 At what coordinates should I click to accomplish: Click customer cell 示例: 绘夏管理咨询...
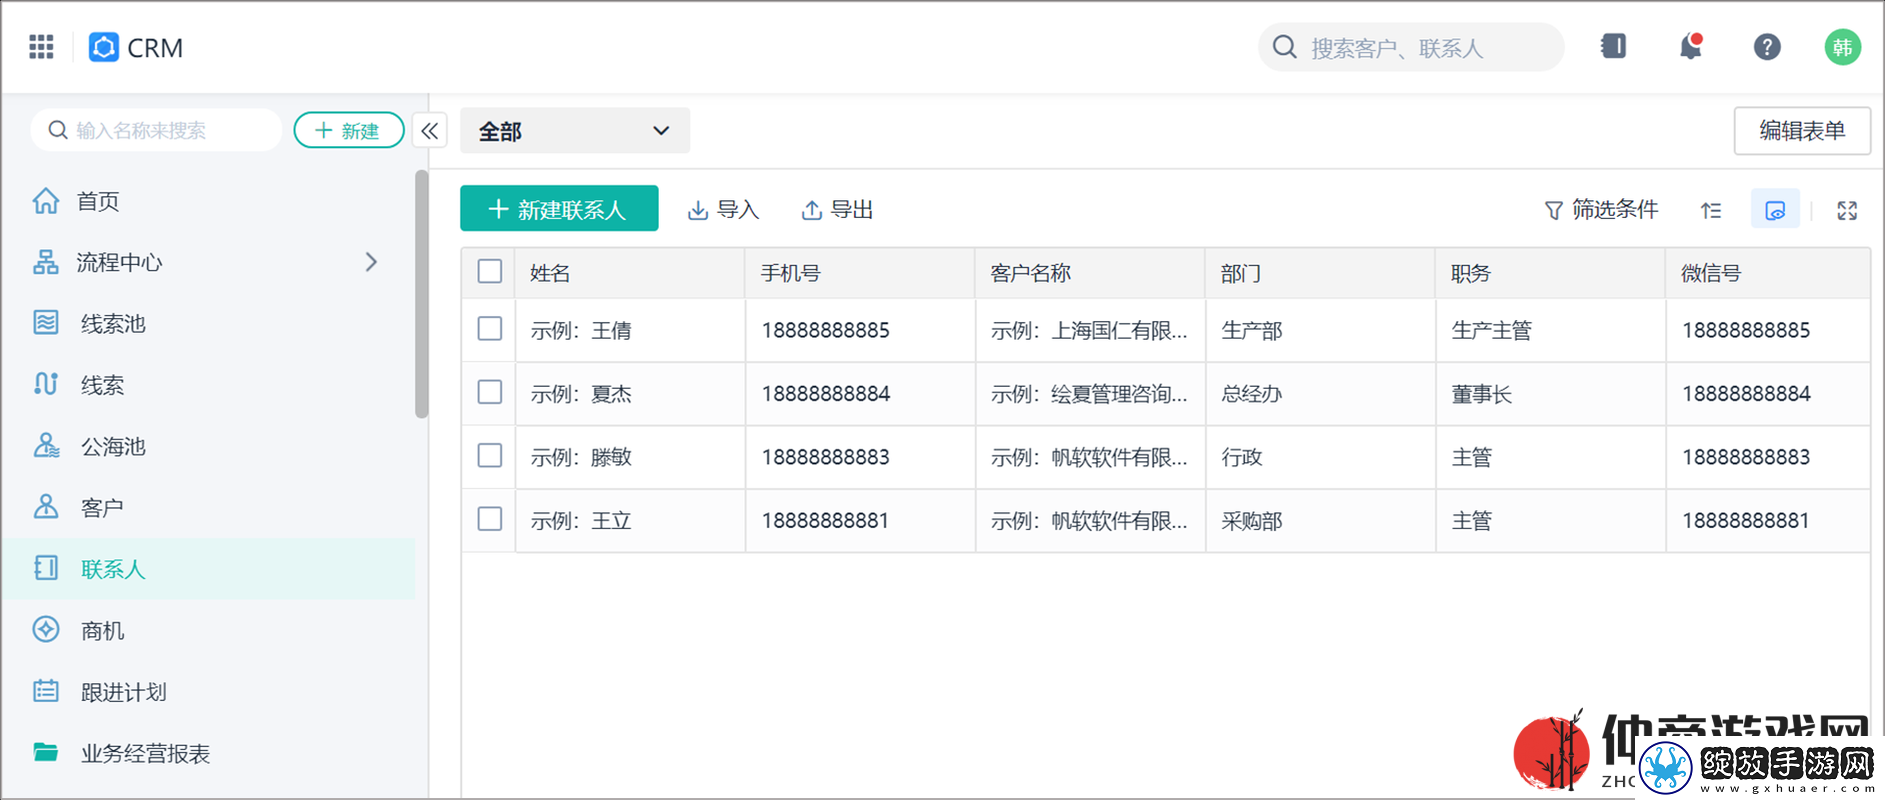click(1090, 394)
